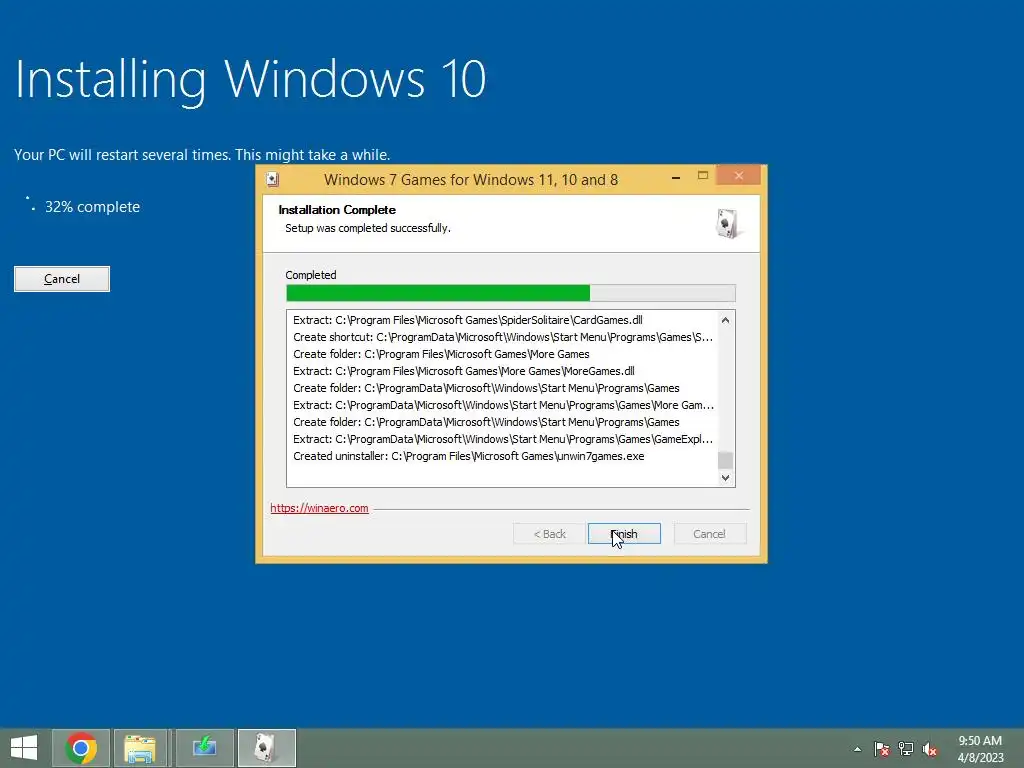Screen dimensions: 1024x768
Task: Close the Windows 7 Games installer window
Action: click(x=739, y=176)
